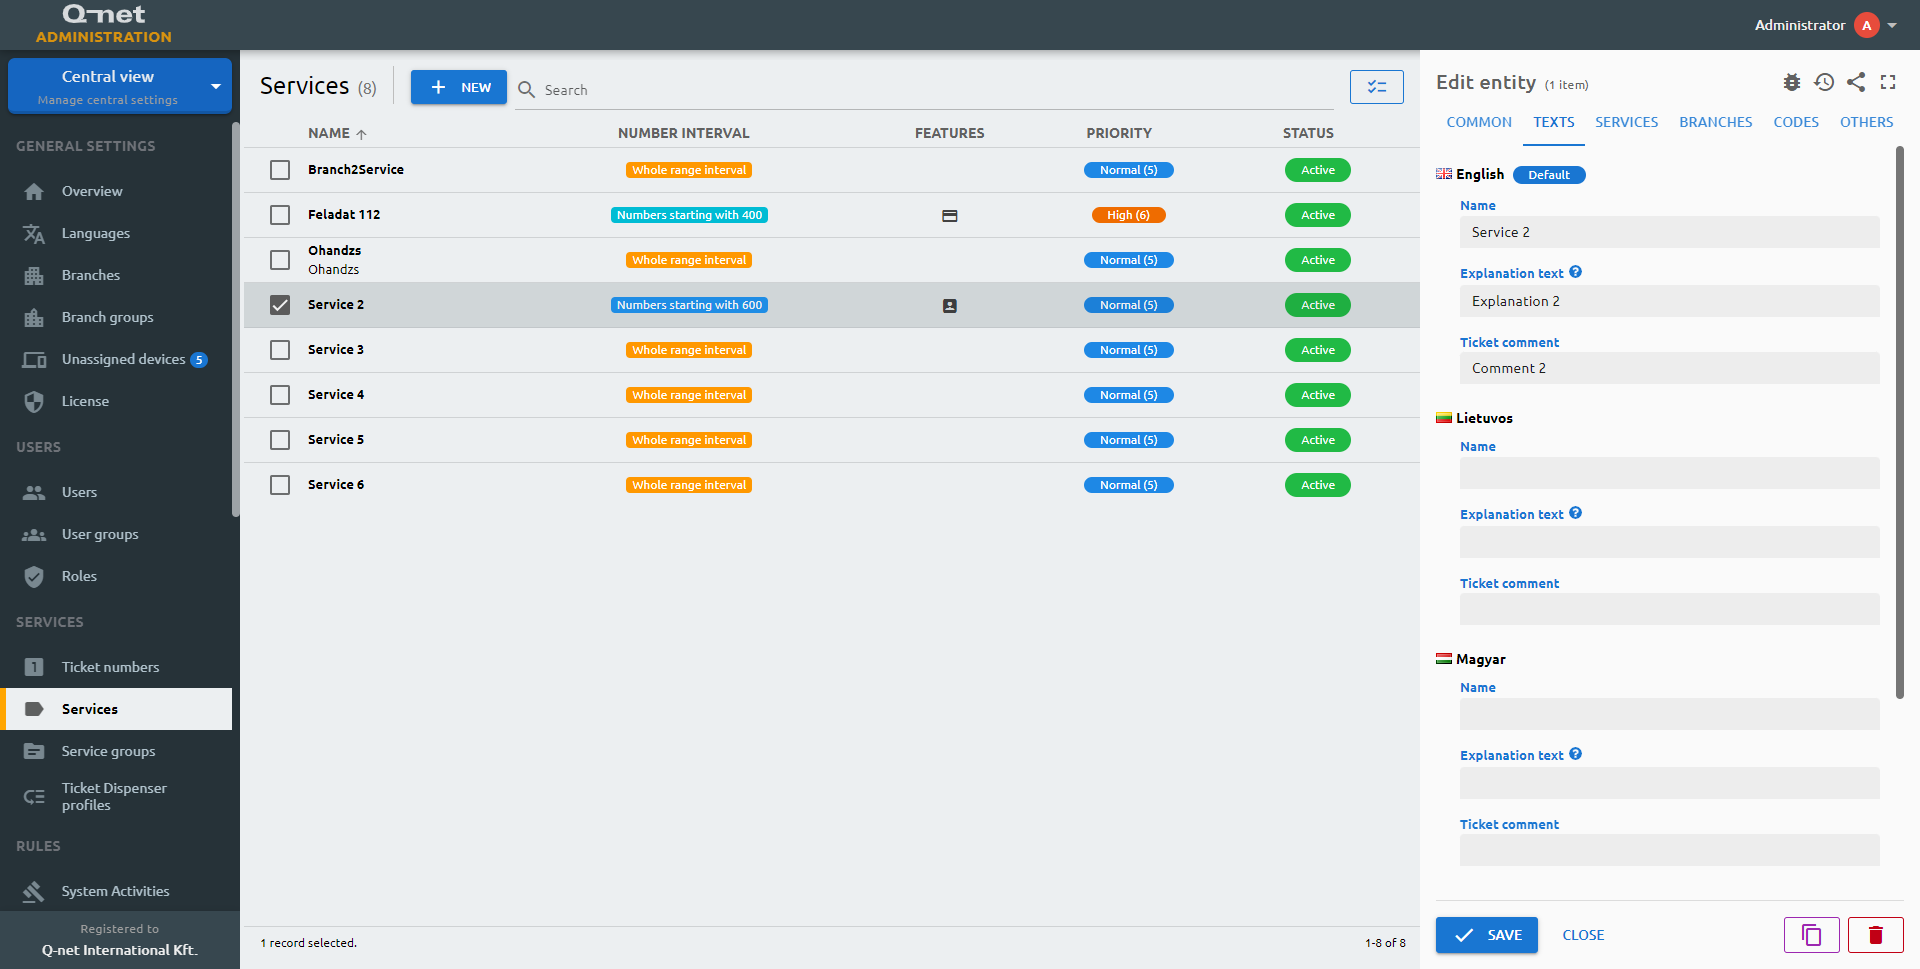The image size is (1920, 969).
Task: Open the debug bug icon in Edit entity
Action: [x=1792, y=82]
